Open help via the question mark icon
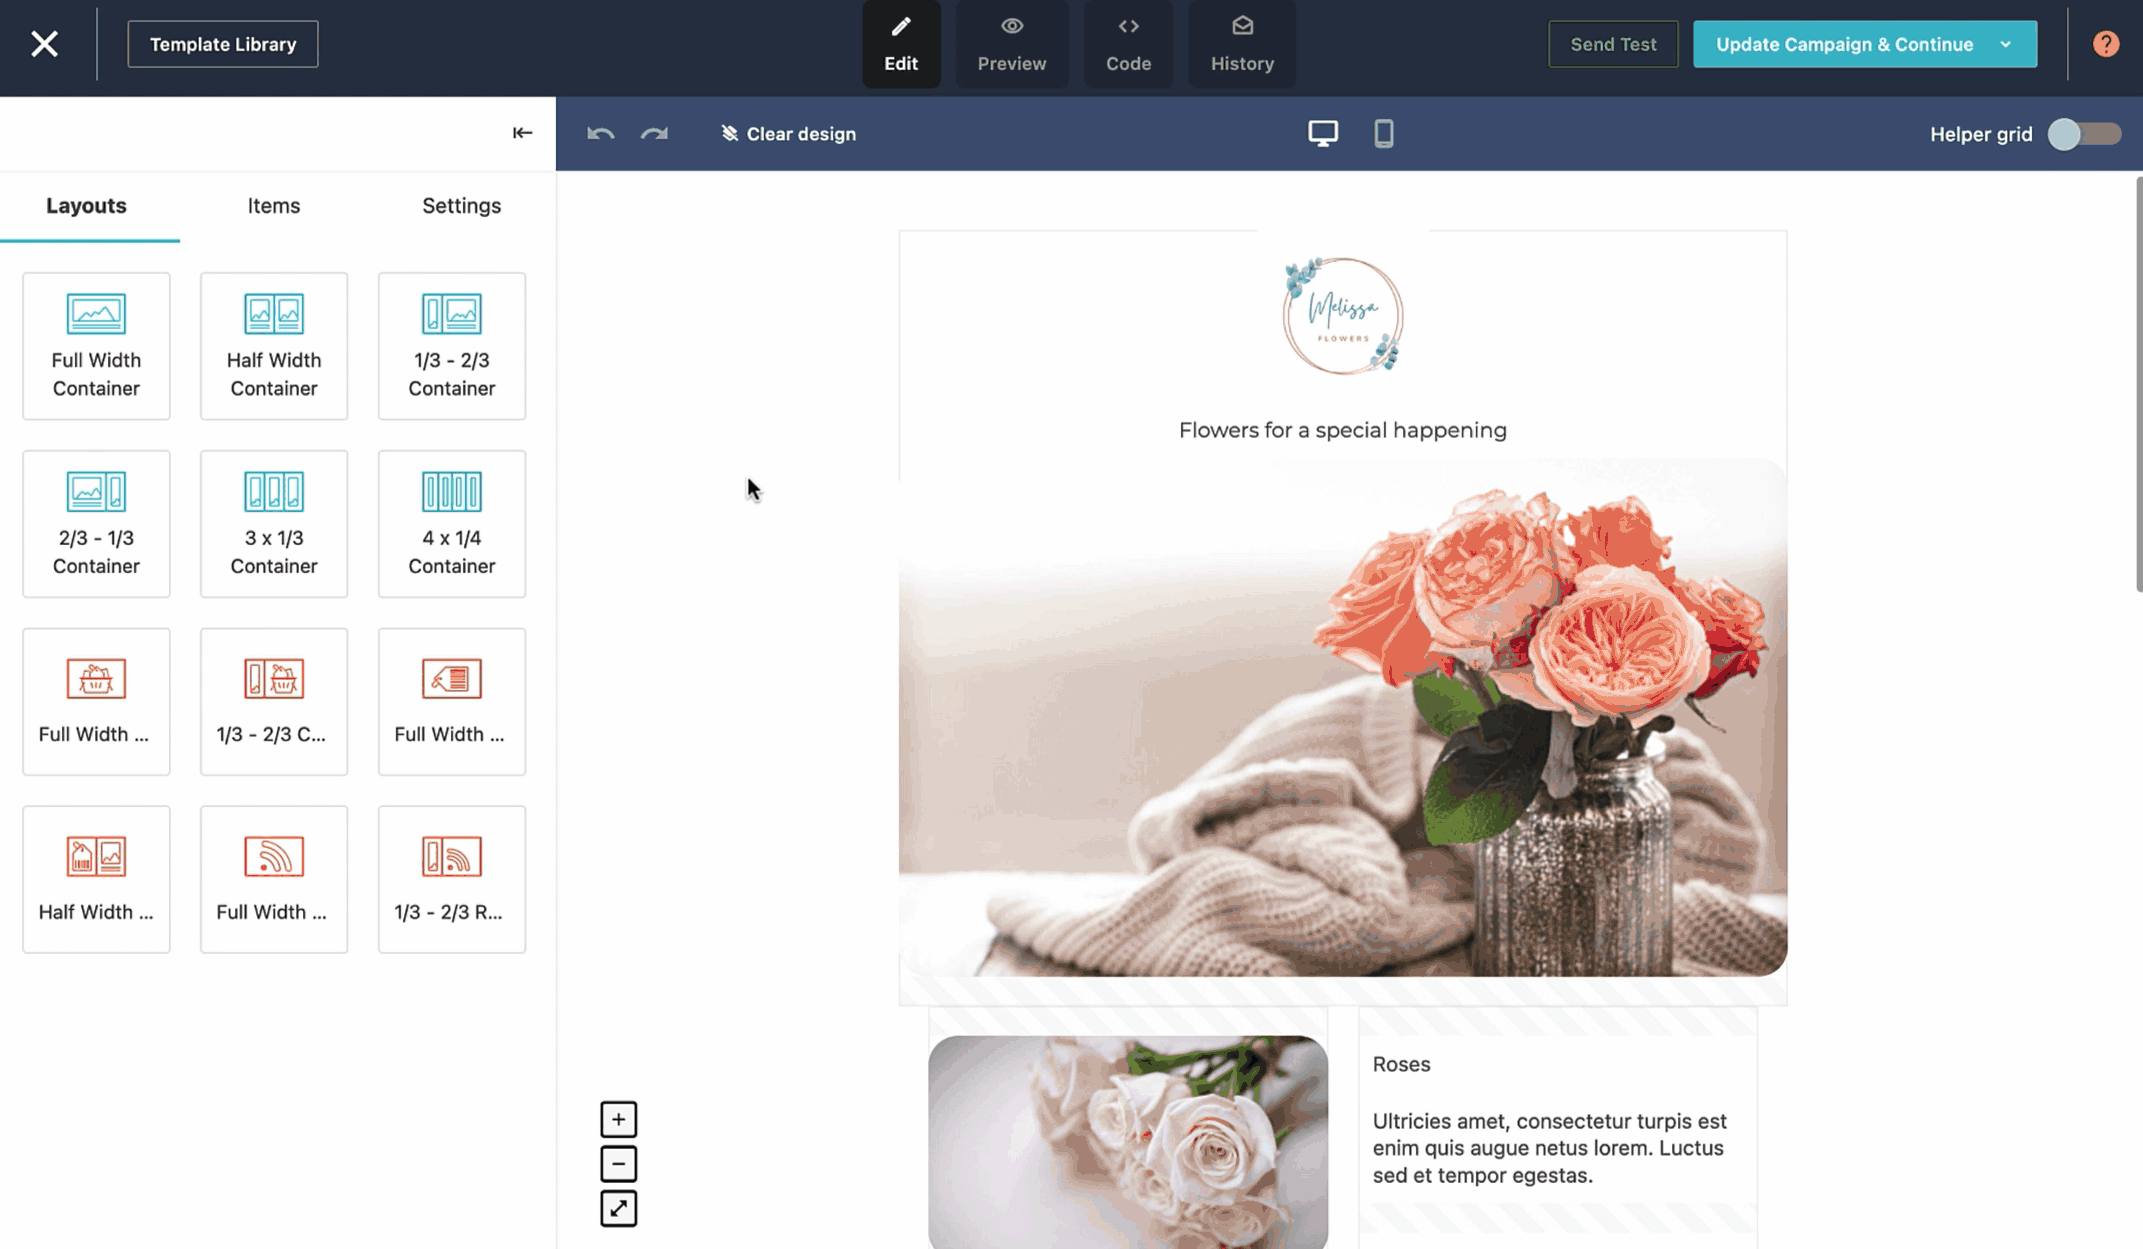The image size is (2143, 1249). pos(2106,44)
